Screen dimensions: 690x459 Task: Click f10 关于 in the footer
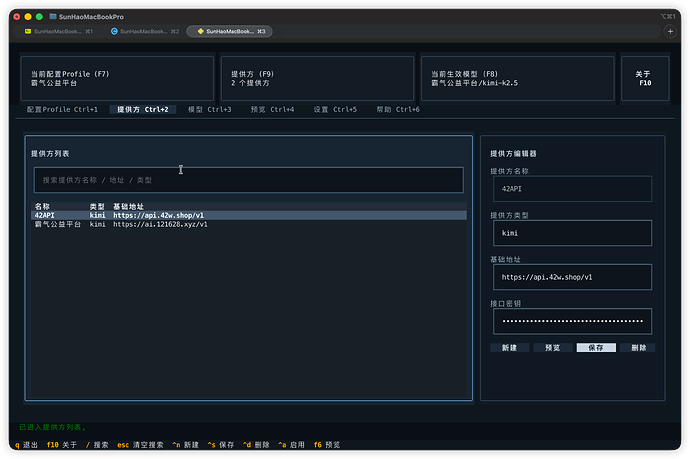[62, 445]
